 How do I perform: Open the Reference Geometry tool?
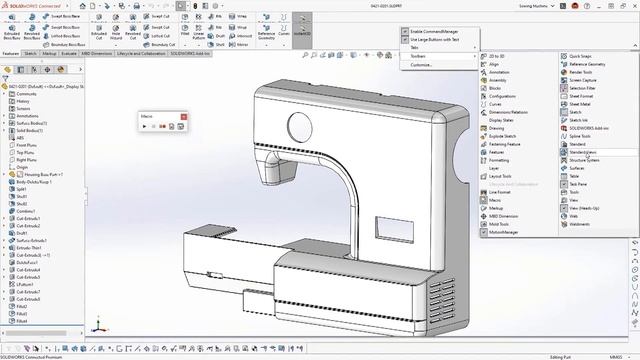266,32
